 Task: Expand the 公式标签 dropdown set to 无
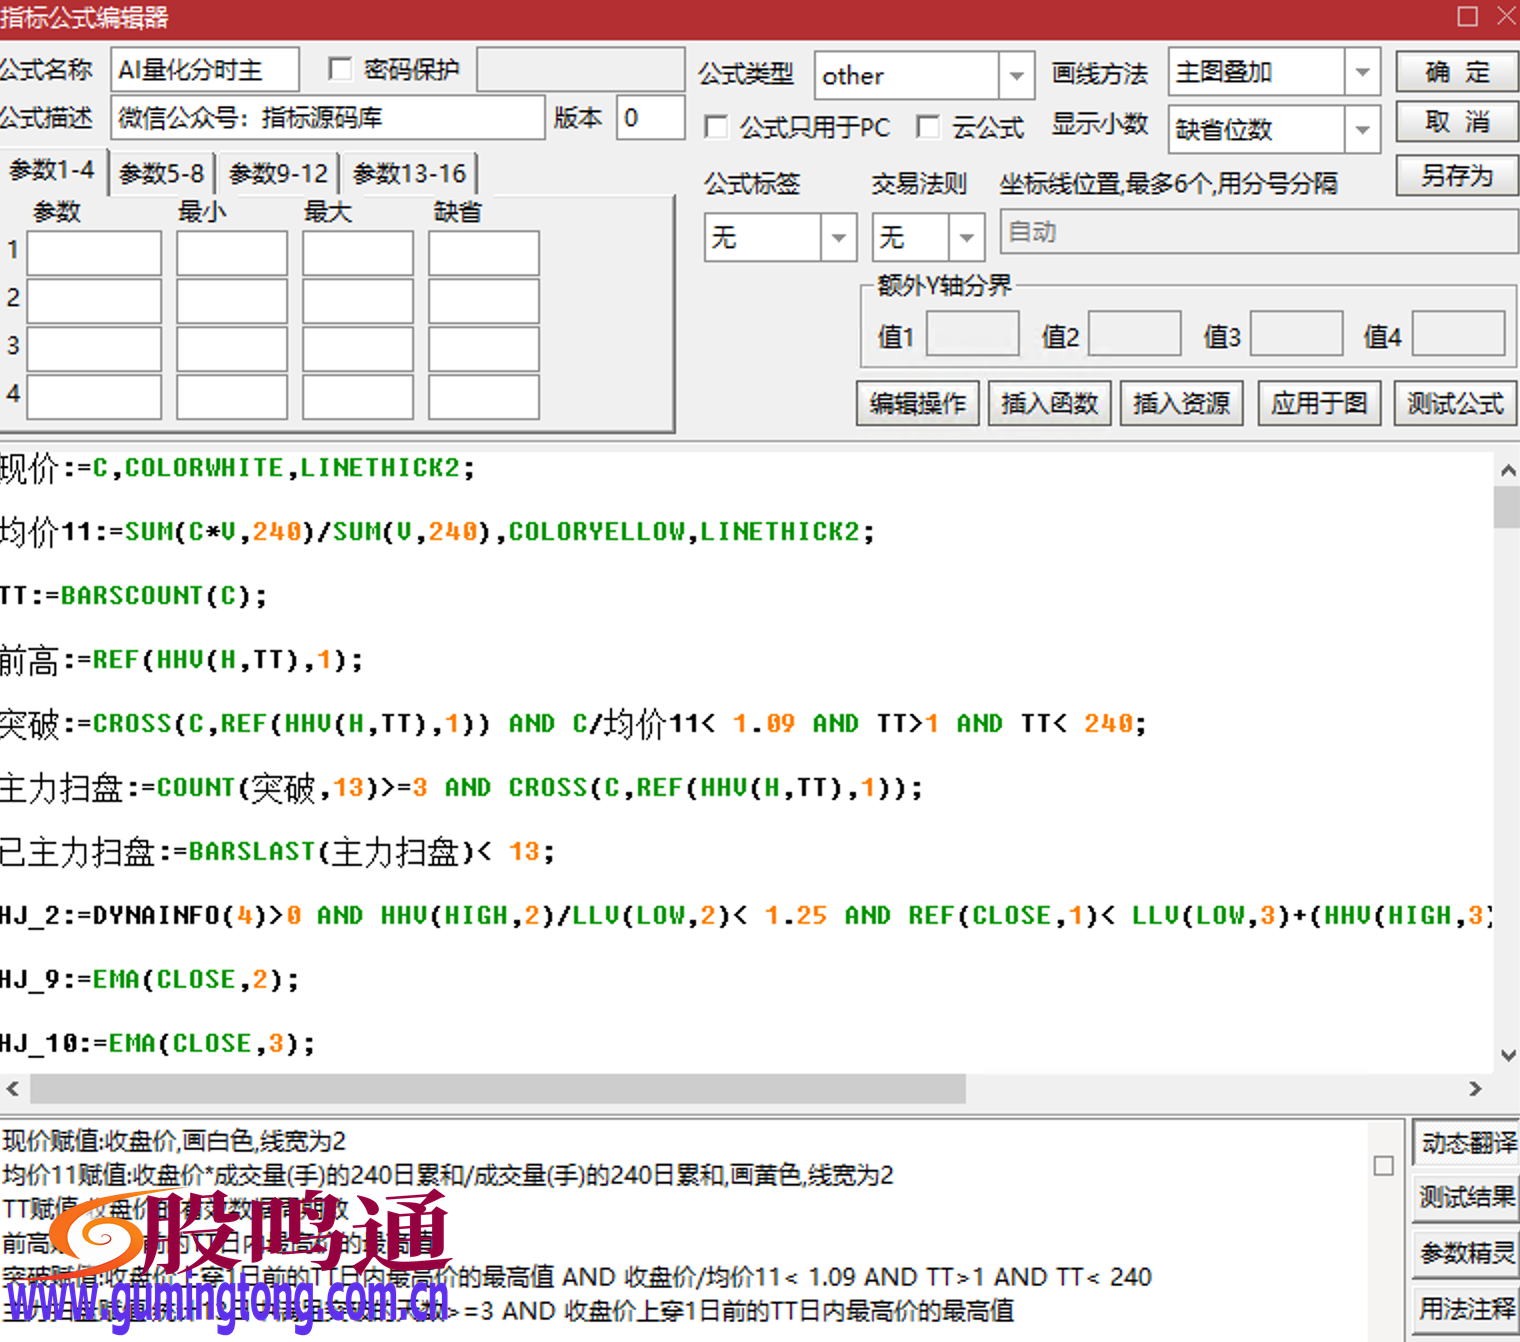coord(838,237)
